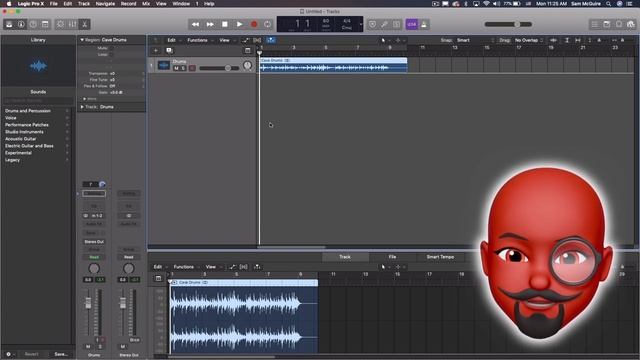Expand the Track: Drums inspector section
Screen dimensions: 640x360
tap(82, 107)
